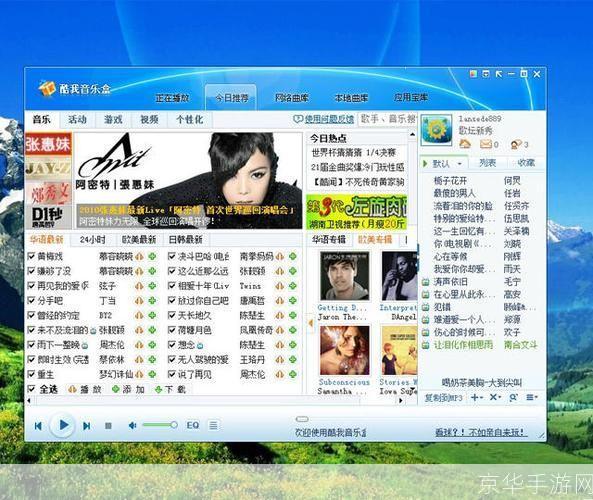Image resolution: width=593 pixels, height=500 pixels.
Task: Open the playlist mode menu dropdown
Action: (x=532, y=398)
